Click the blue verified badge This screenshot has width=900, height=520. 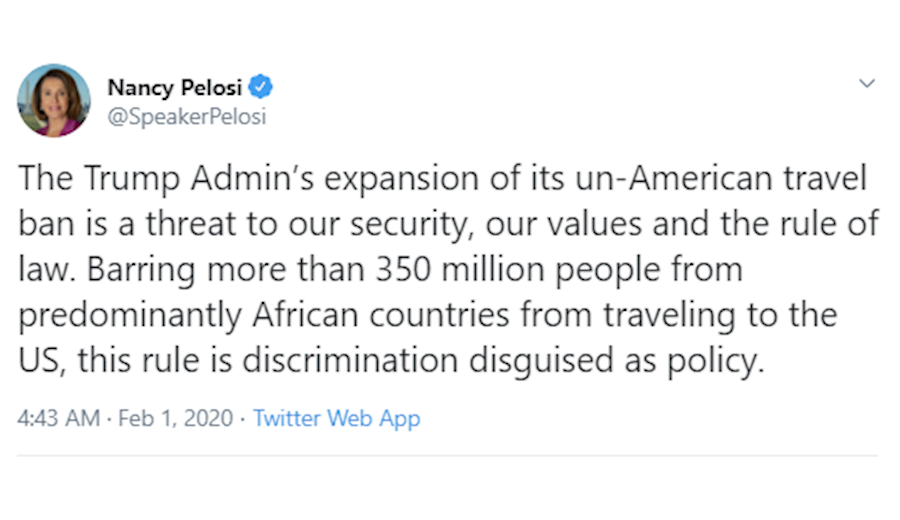click(262, 87)
